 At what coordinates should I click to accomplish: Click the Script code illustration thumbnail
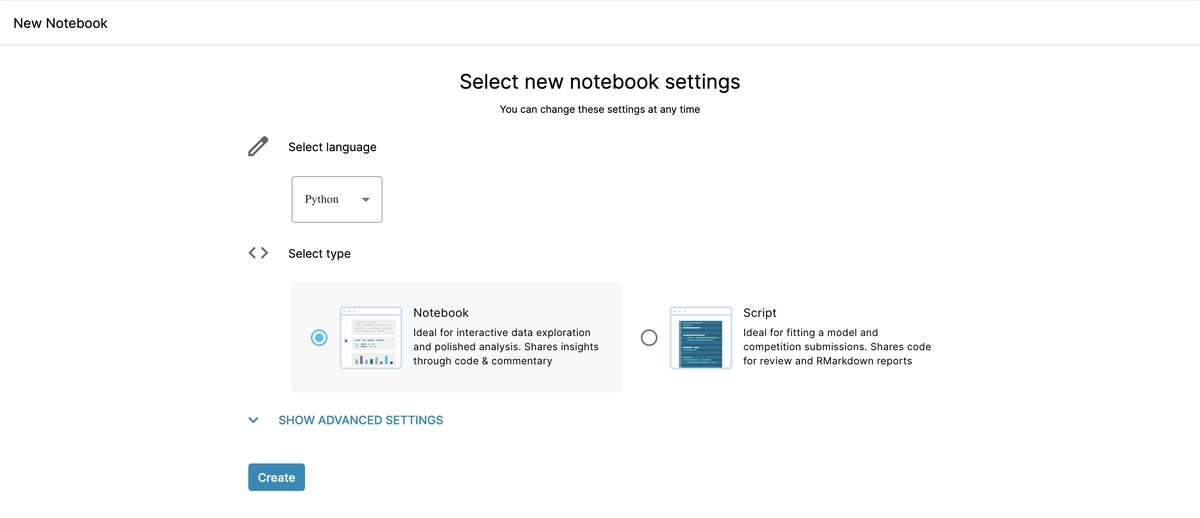701,338
